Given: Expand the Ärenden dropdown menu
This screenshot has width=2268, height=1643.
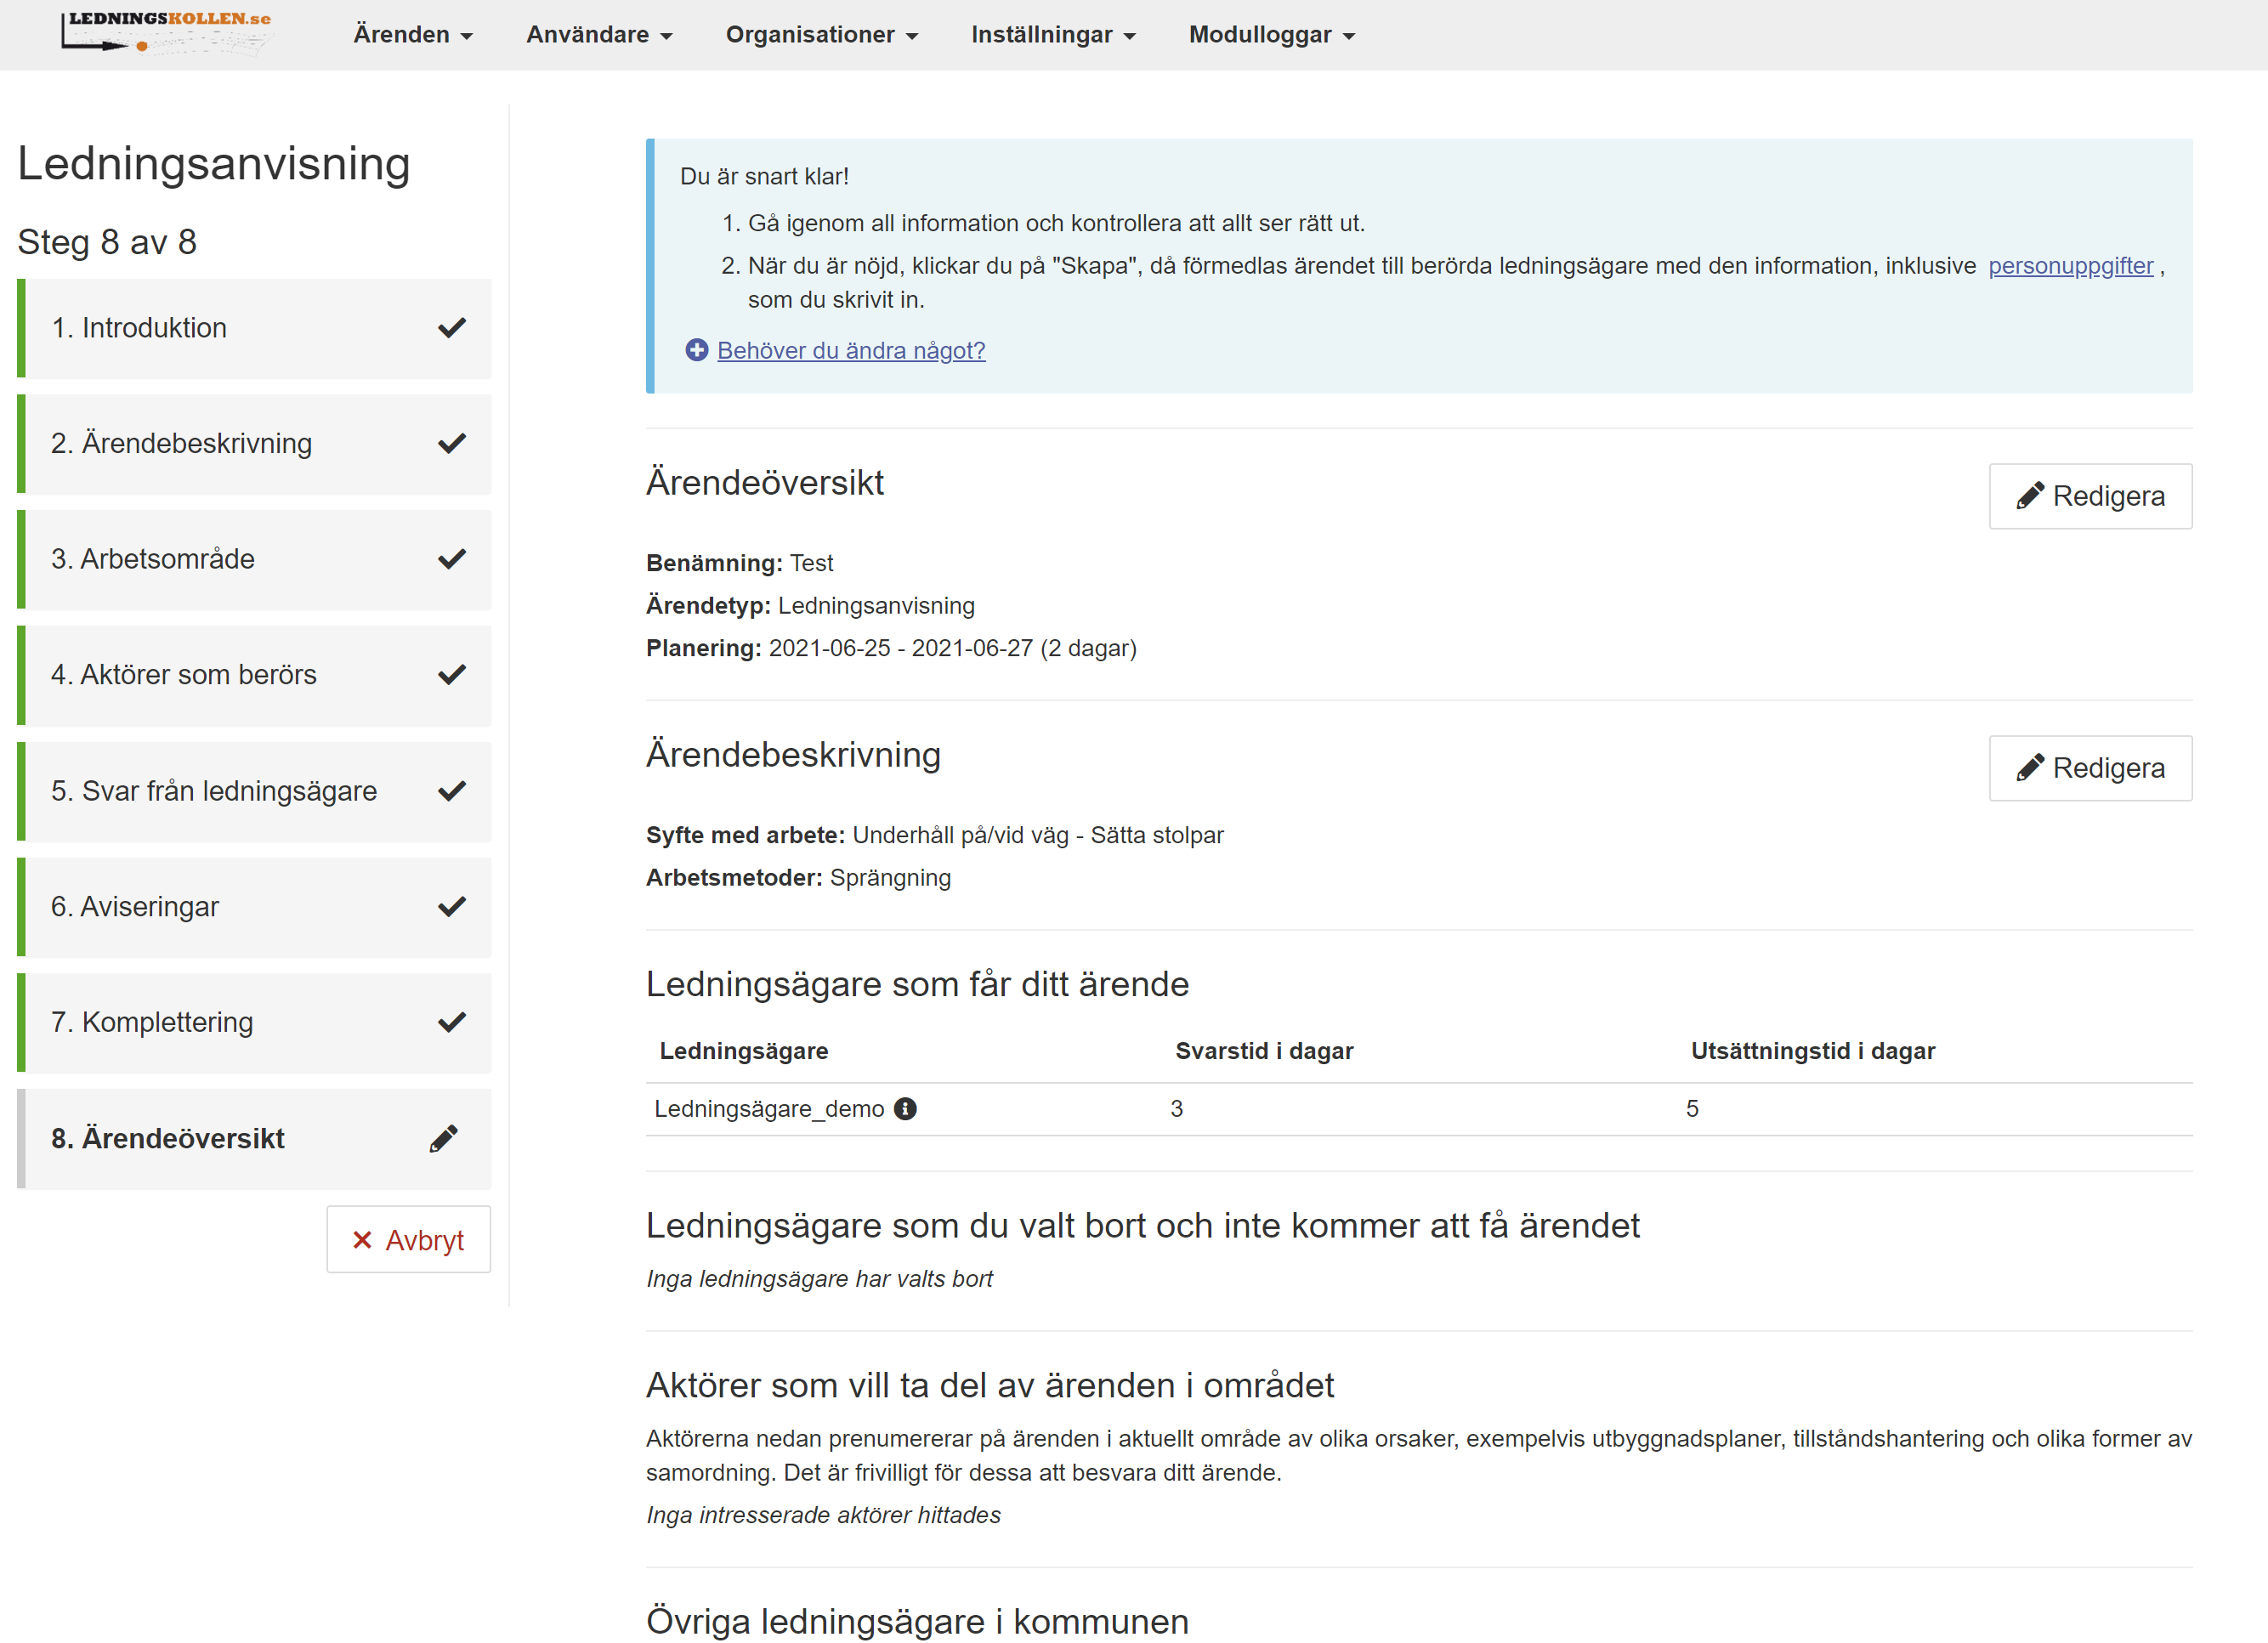Looking at the screenshot, I should (412, 34).
